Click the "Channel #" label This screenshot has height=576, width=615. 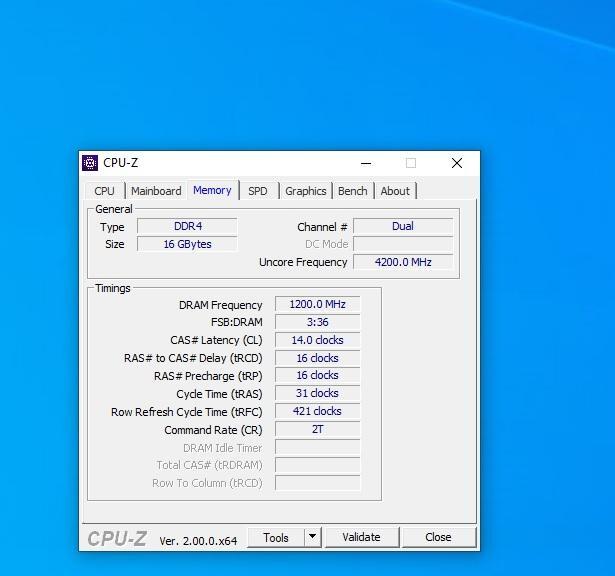(x=322, y=227)
